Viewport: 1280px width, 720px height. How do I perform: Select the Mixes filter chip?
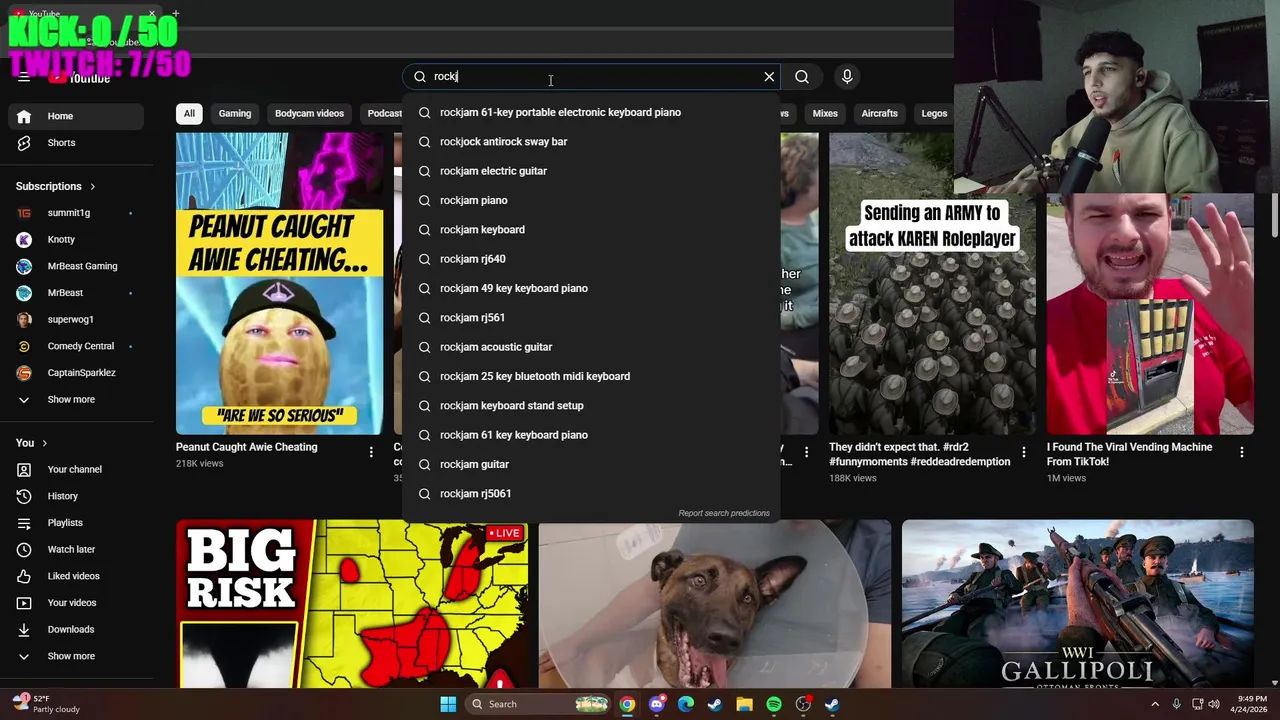tap(825, 113)
